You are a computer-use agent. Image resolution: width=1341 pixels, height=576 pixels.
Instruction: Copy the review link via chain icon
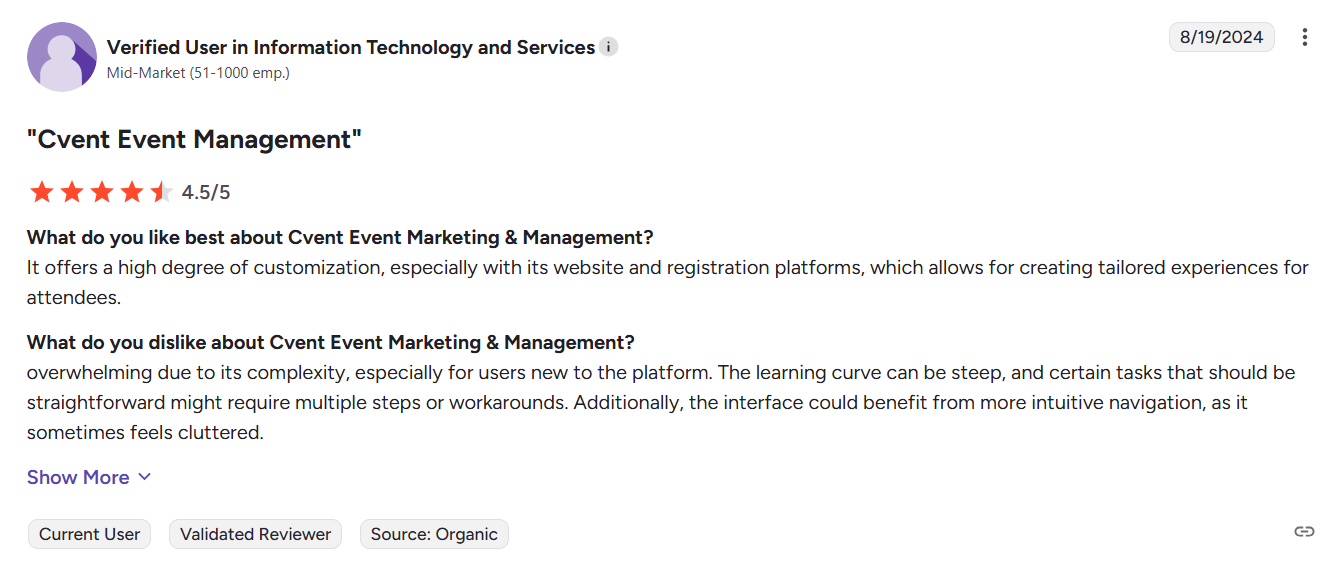tap(1303, 531)
